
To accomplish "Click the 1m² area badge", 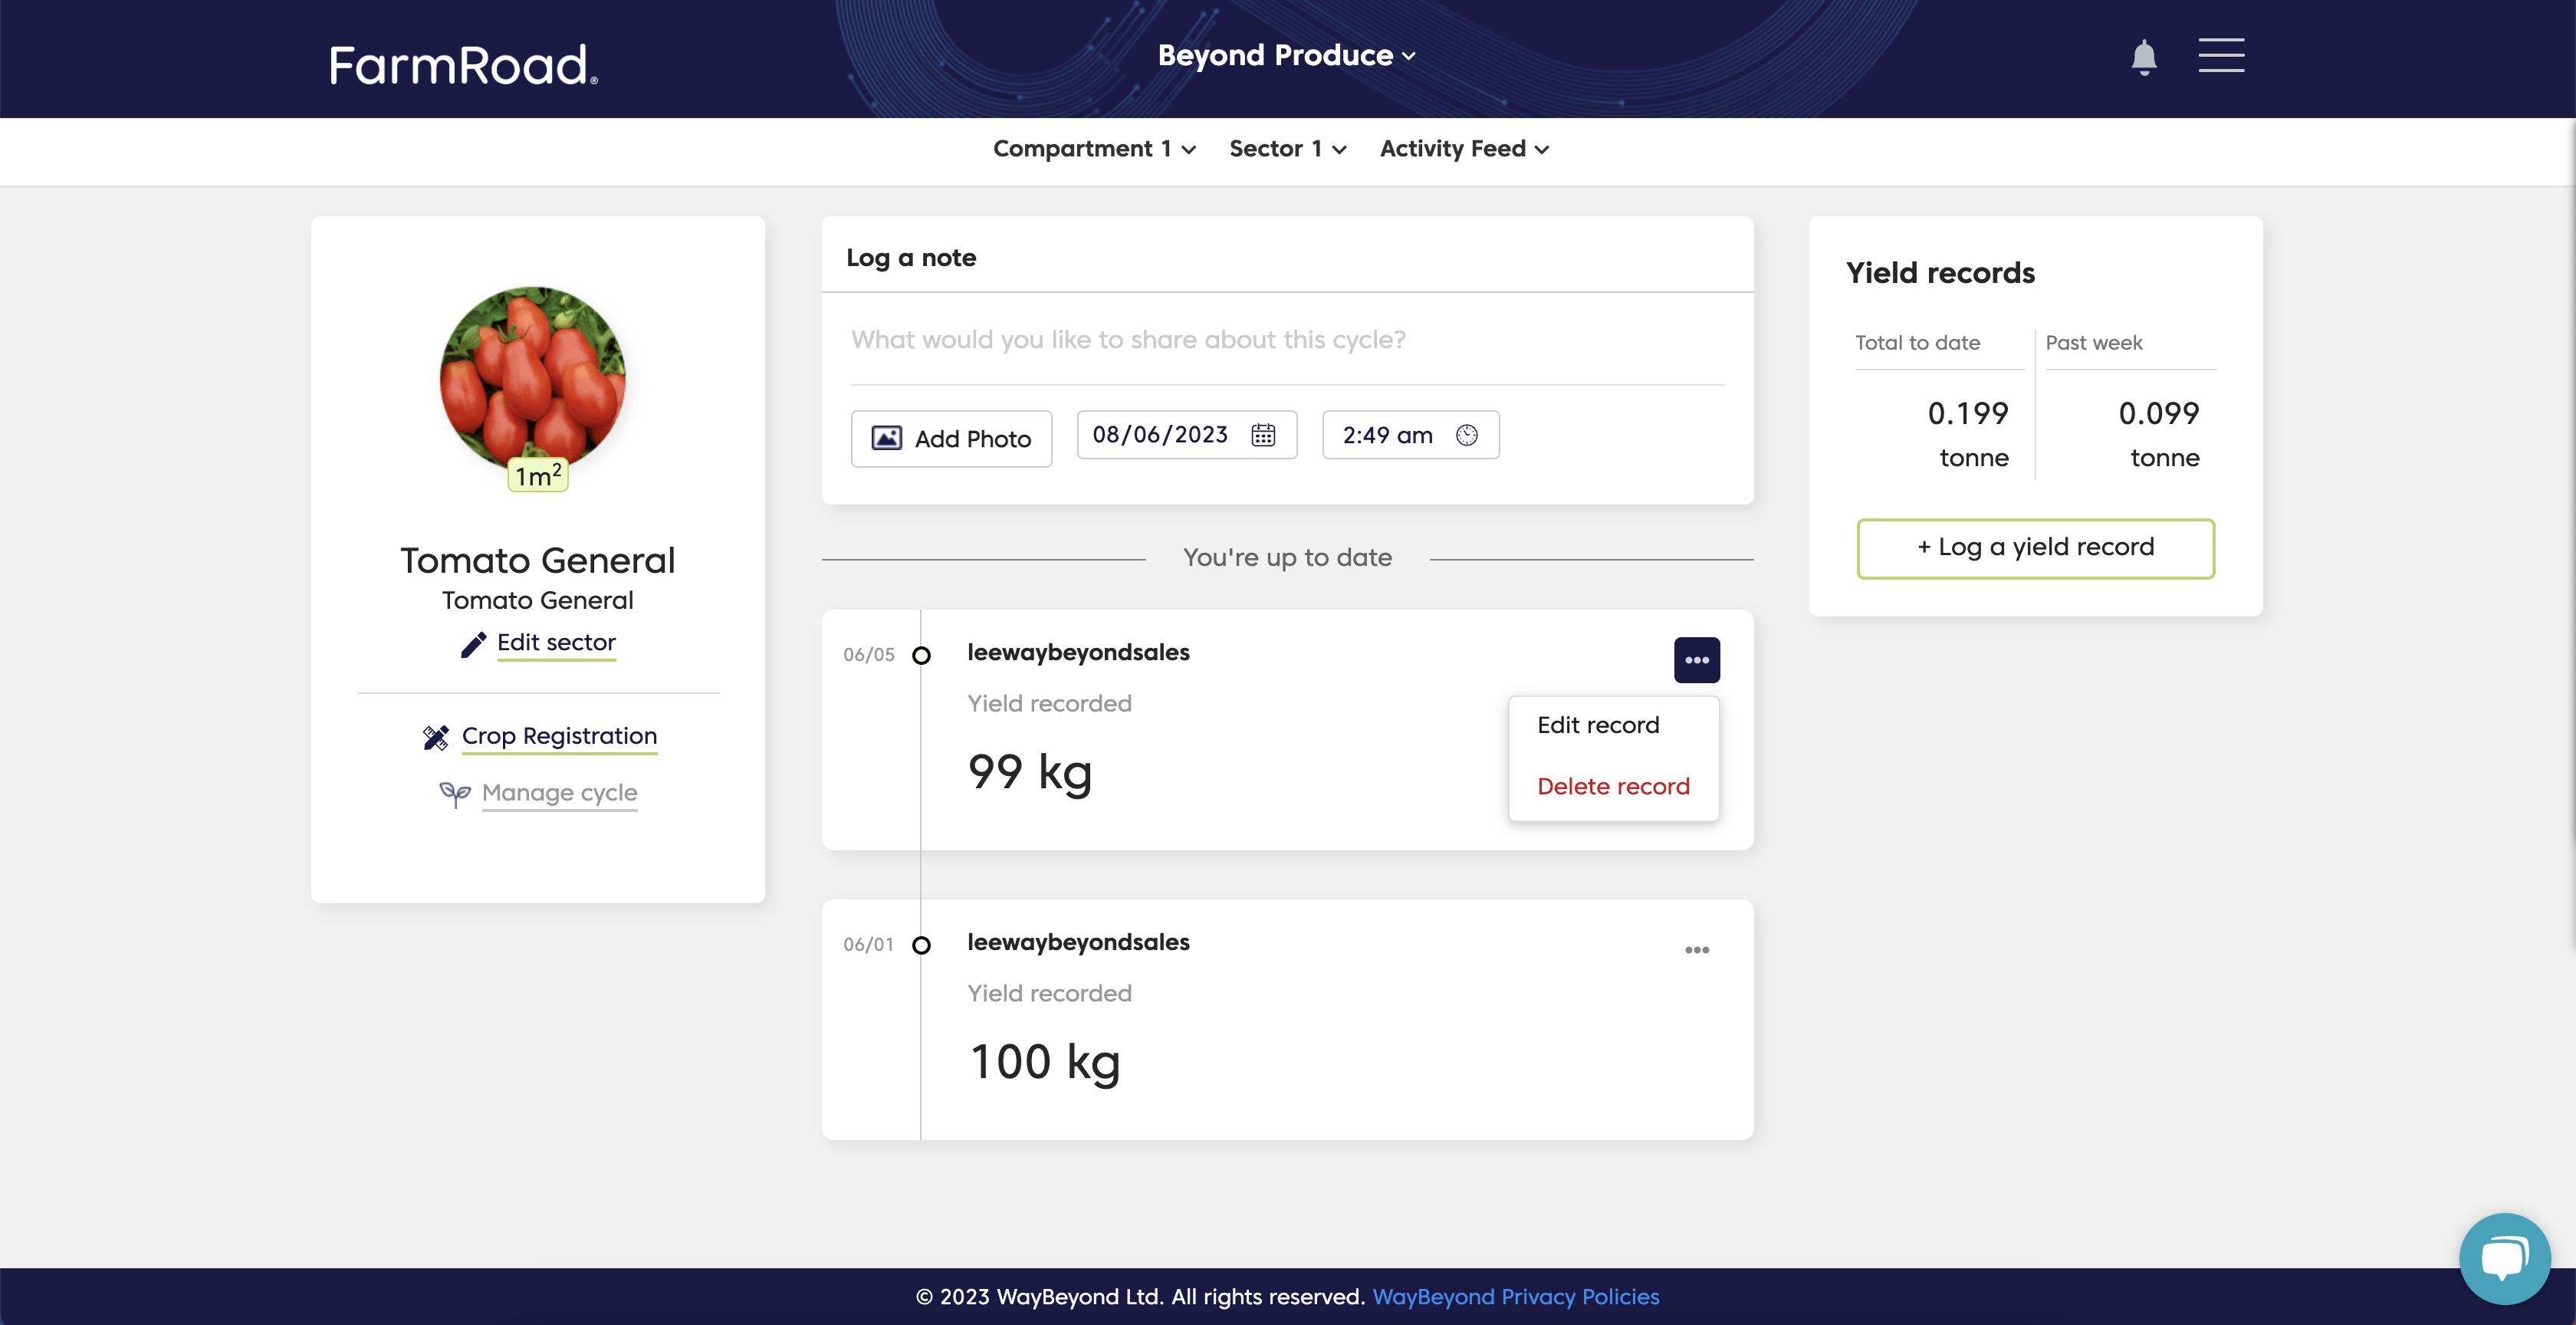I will tap(538, 475).
